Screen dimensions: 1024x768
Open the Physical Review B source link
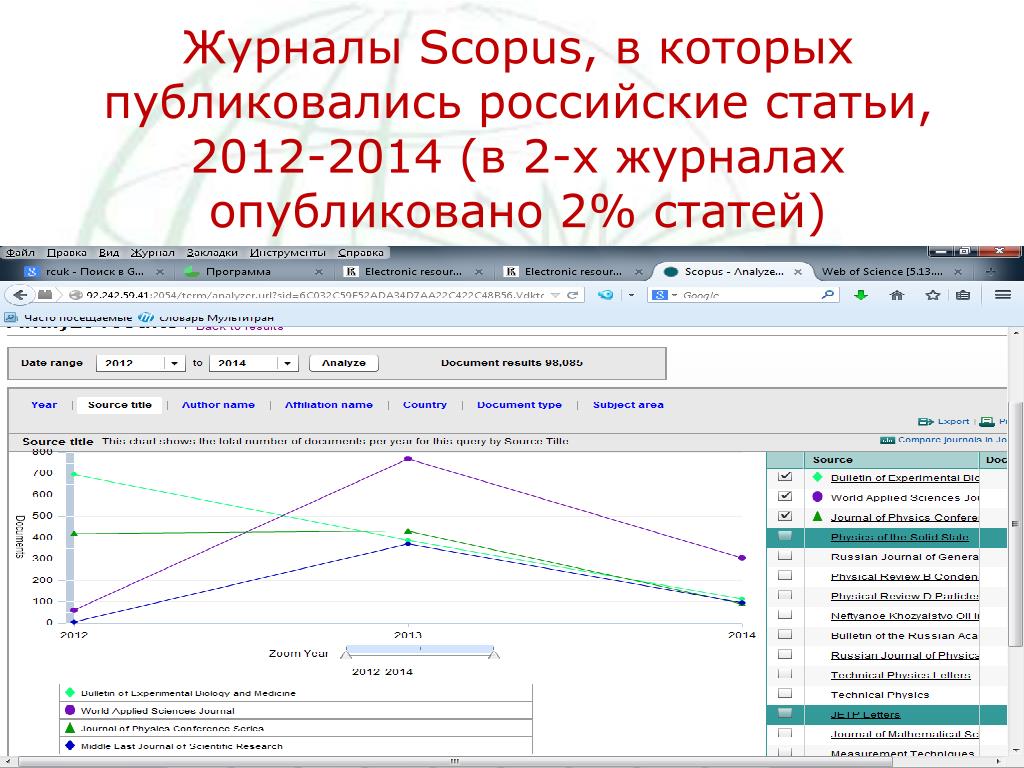[x=904, y=576]
